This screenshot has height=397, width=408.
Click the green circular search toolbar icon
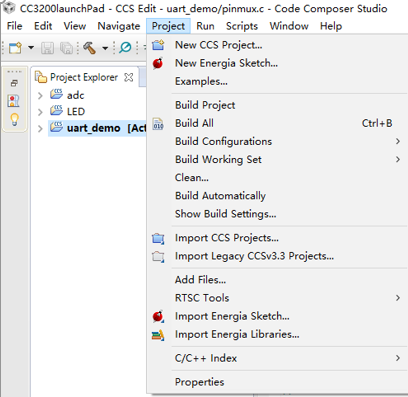(125, 47)
